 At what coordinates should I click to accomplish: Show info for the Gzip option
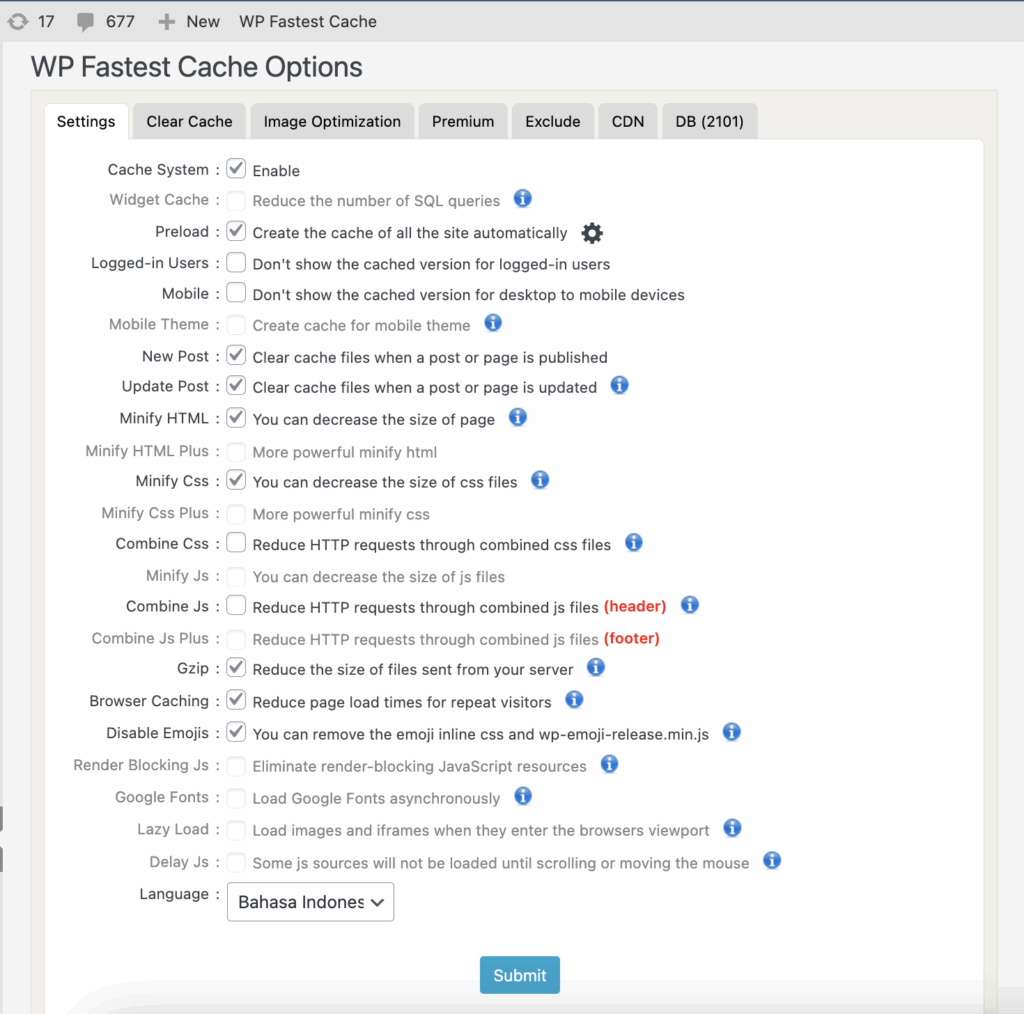[596, 667]
